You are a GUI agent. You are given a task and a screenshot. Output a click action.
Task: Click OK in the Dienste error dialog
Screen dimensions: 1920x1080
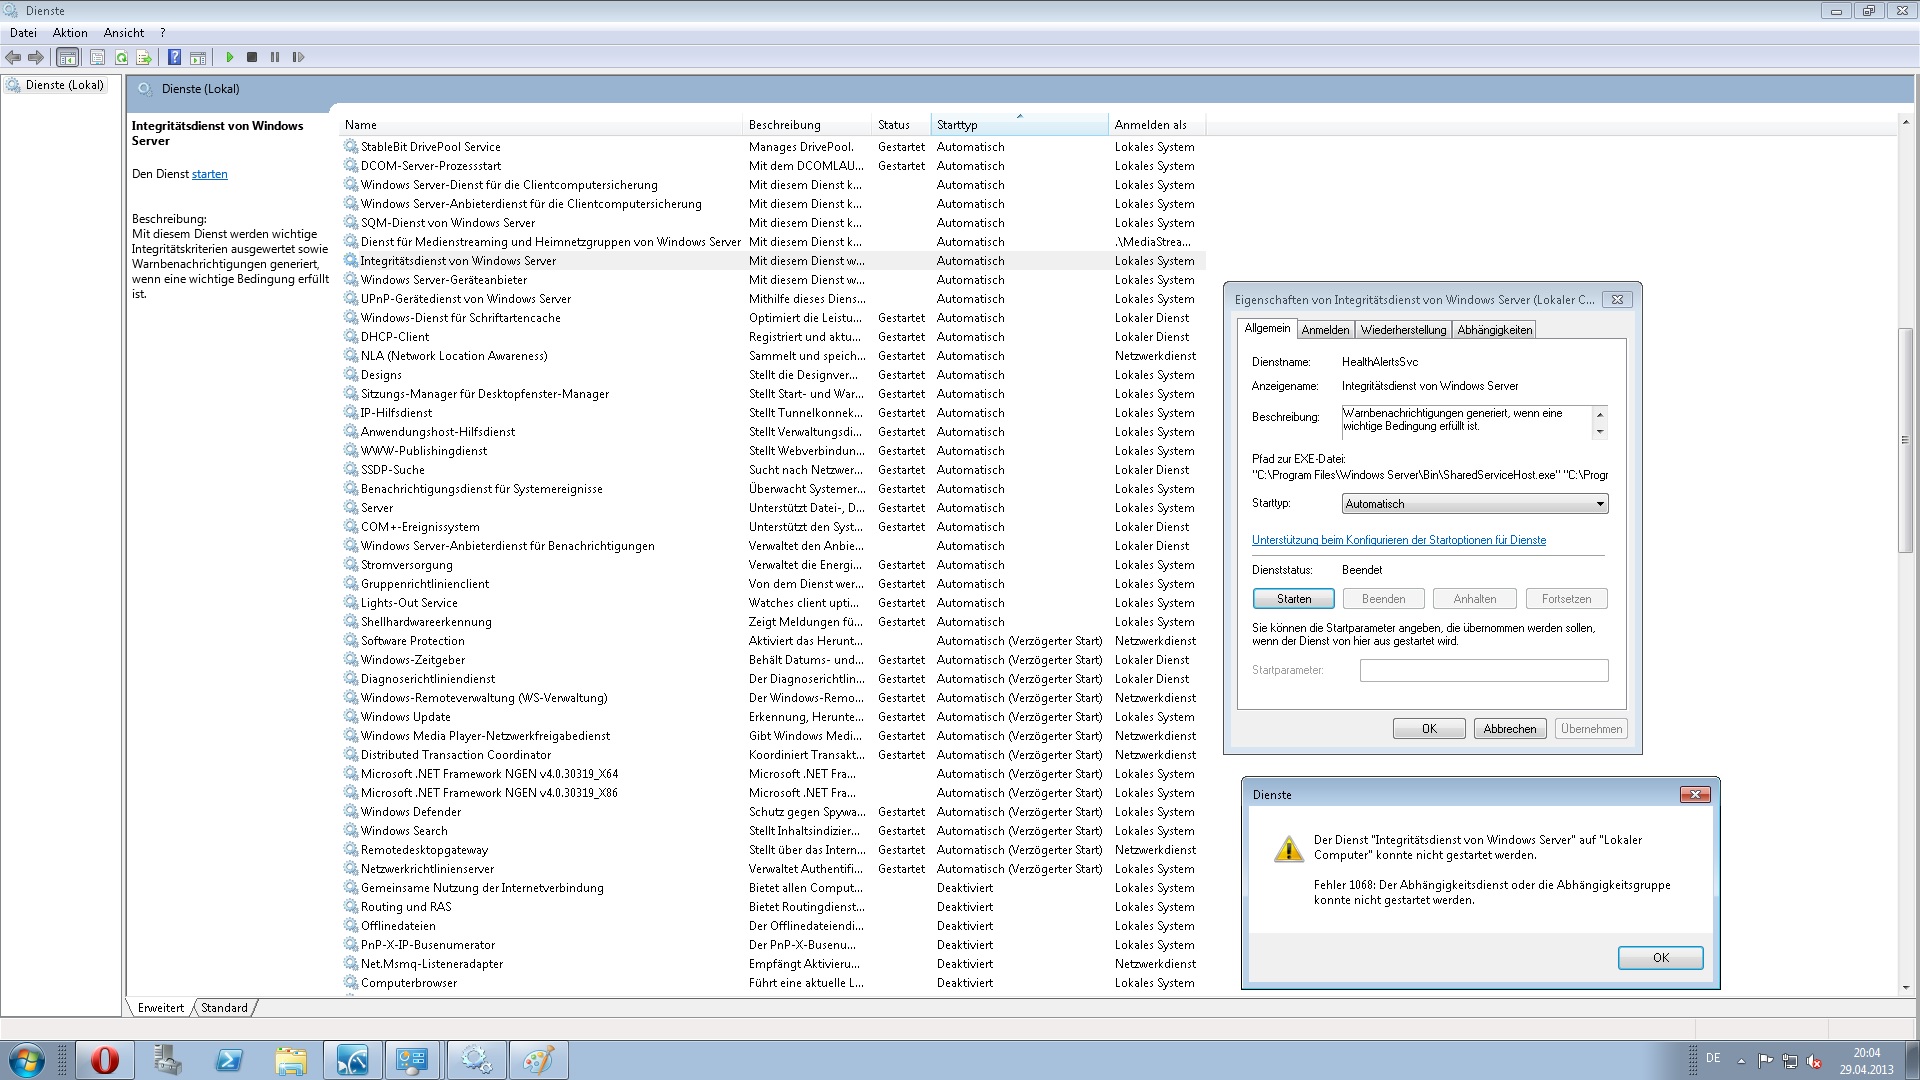pyautogui.click(x=1660, y=958)
